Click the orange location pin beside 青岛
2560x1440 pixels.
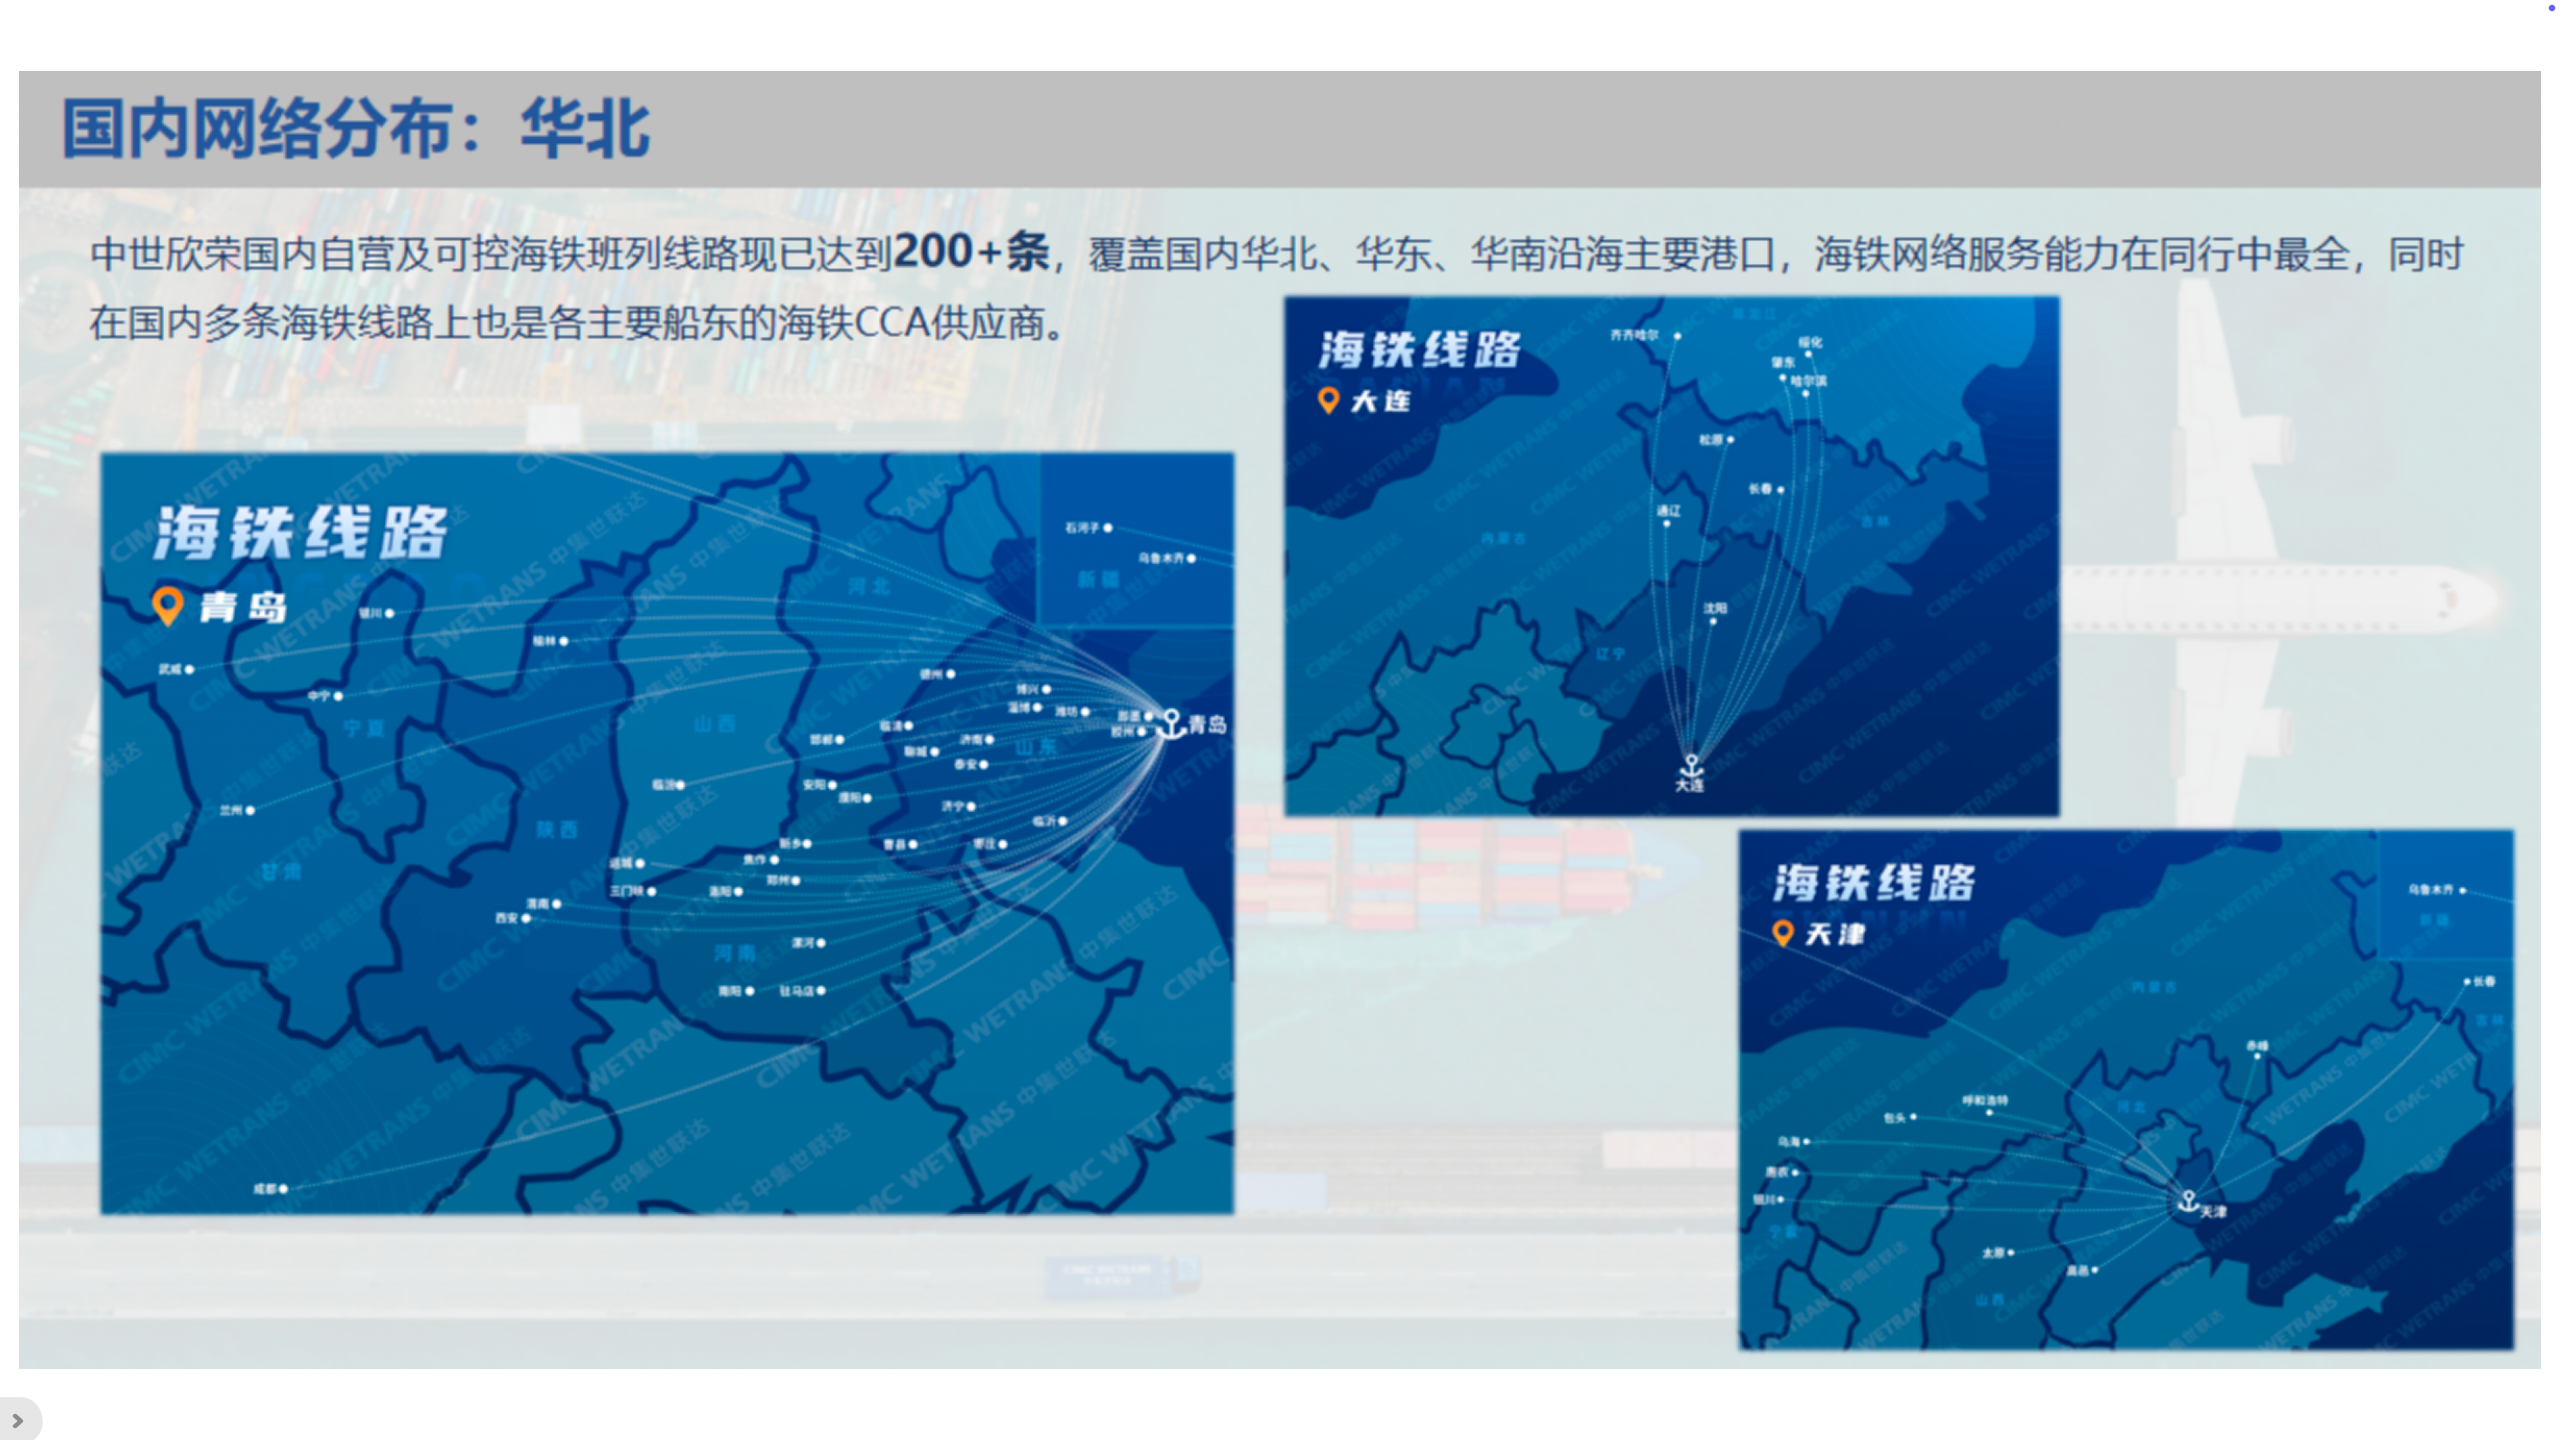pyautogui.click(x=167, y=605)
